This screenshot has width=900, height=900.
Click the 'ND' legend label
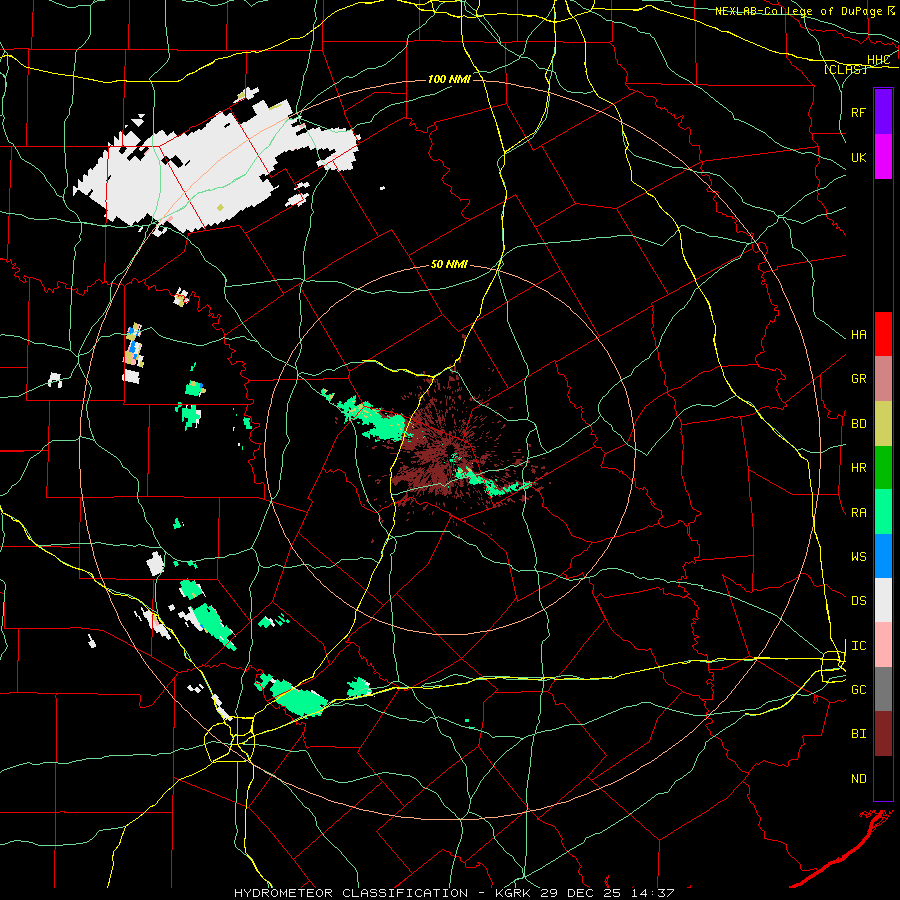(859, 778)
